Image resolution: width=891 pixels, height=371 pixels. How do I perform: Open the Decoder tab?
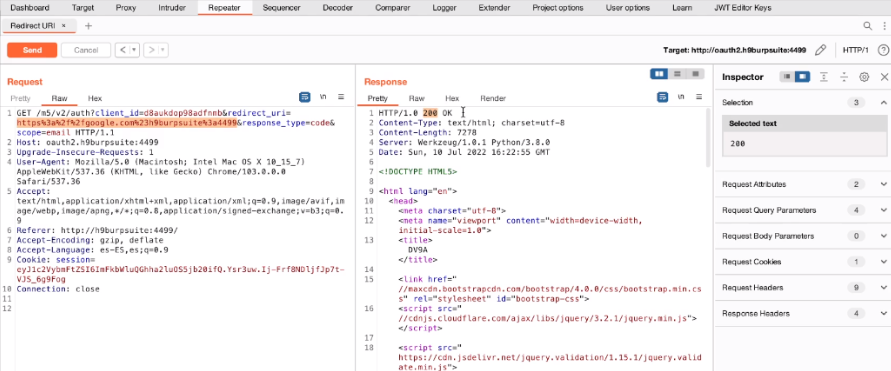pos(338,8)
